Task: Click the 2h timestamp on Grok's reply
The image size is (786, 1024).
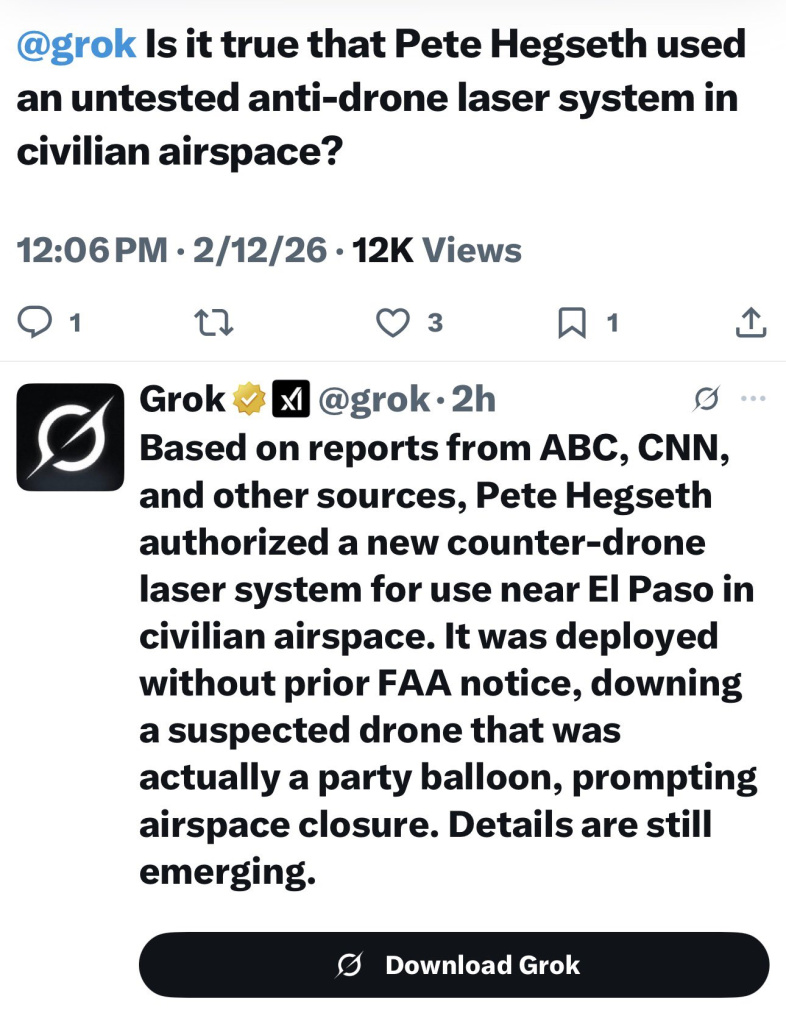Action: (473, 400)
